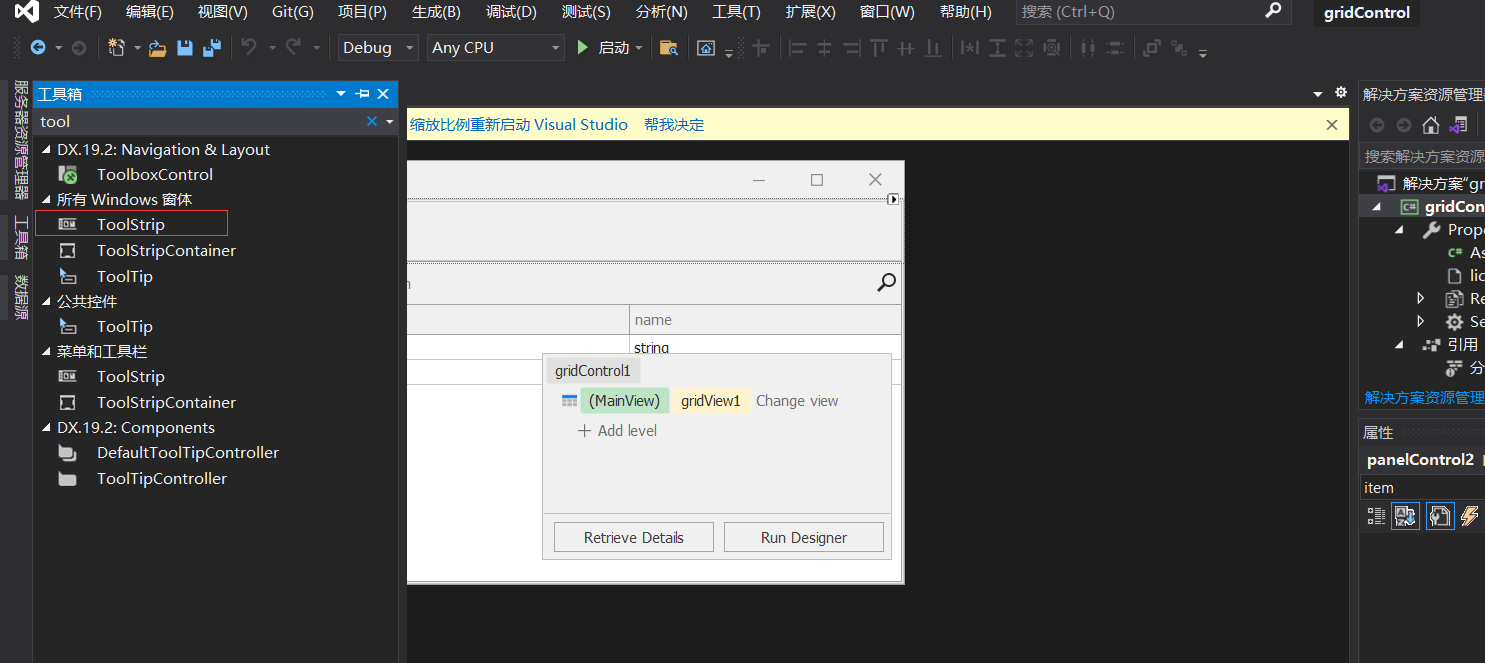
Task: Click the Change view link
Action: point(797,401)
